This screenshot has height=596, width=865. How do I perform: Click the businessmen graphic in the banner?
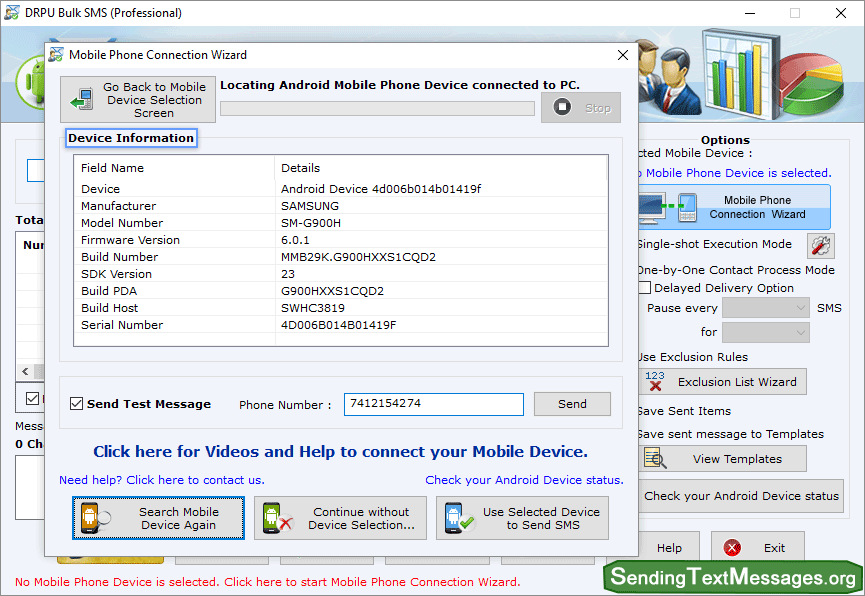(669, 76)
